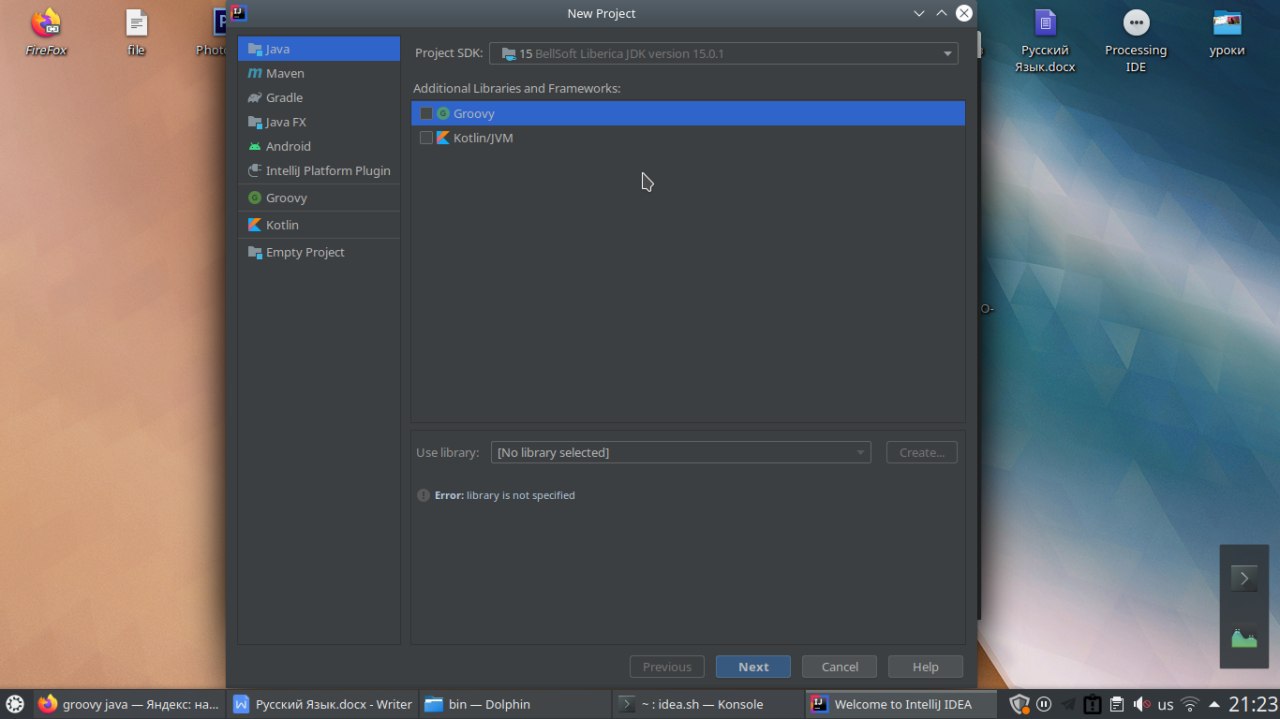Enable the Kotlin/JVM framework checkbox

click(426, 138)
